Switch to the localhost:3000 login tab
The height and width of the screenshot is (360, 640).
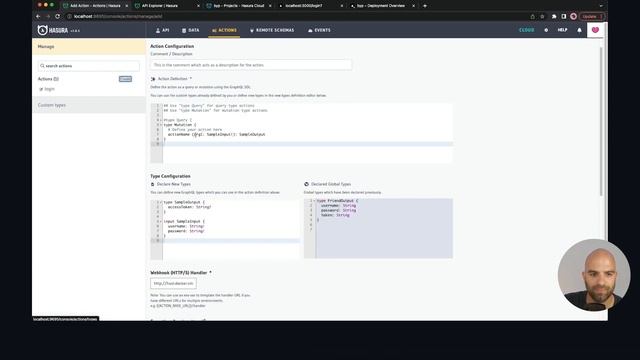pyautogui.click(x=311, y=6)
